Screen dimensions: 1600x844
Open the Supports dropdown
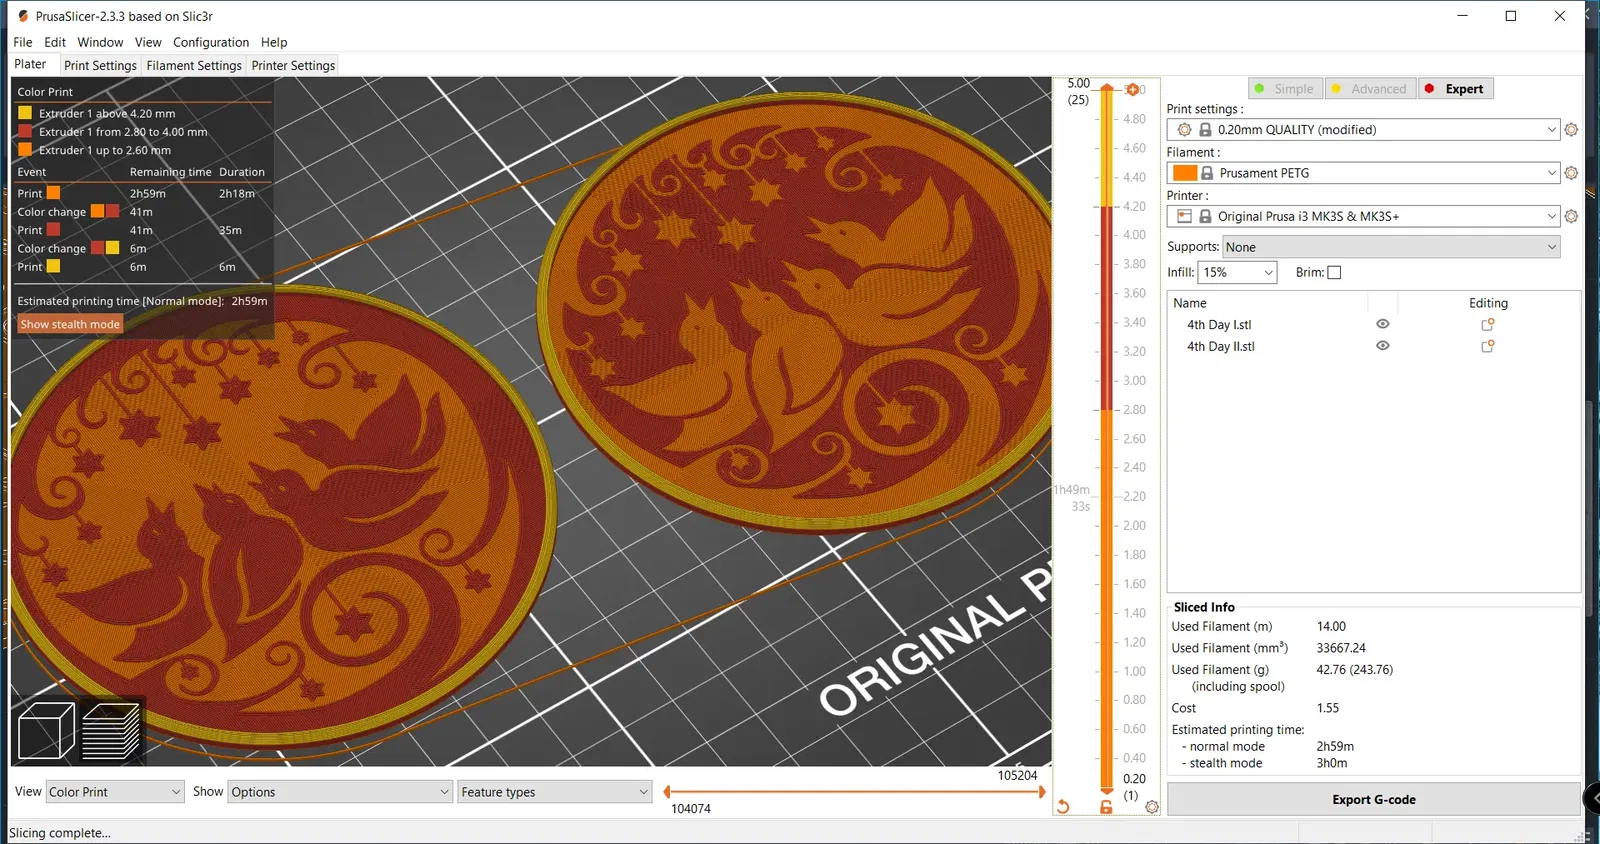(x=1391, y=247)
